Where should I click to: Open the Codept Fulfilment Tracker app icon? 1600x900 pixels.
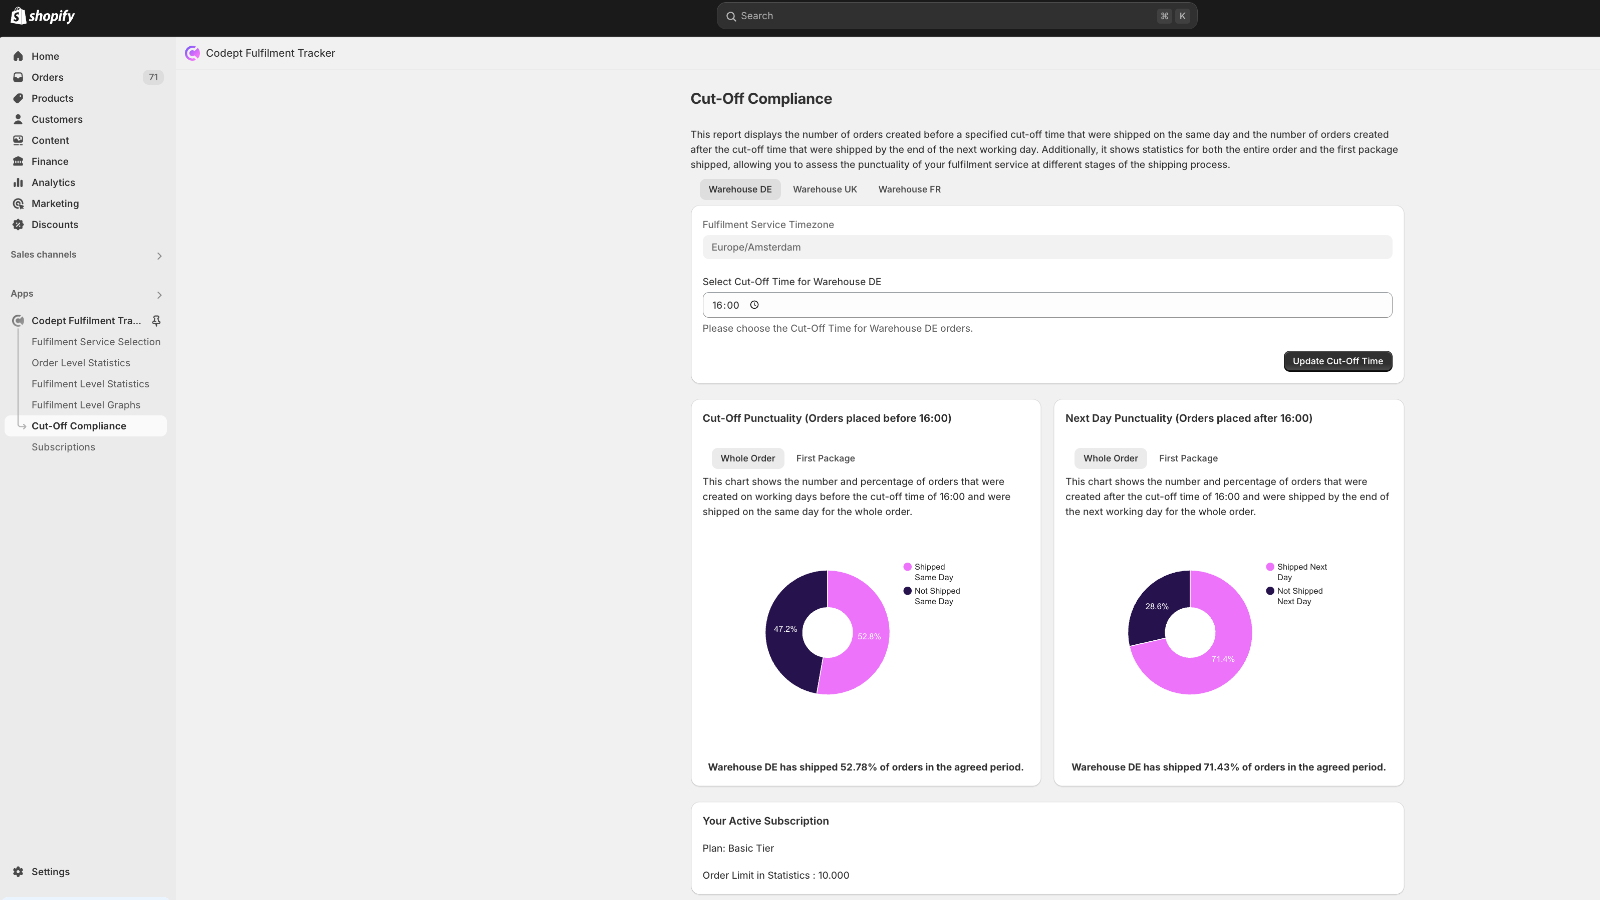17,320
